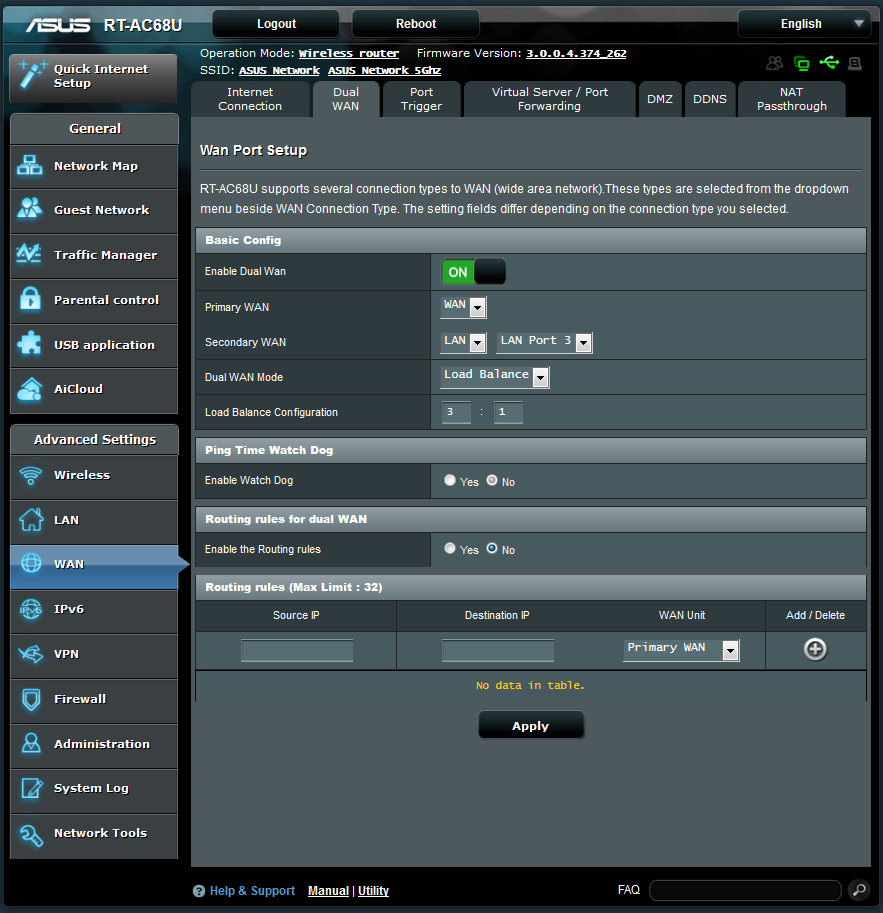Click Parental control padlock icon

point(30,299)
